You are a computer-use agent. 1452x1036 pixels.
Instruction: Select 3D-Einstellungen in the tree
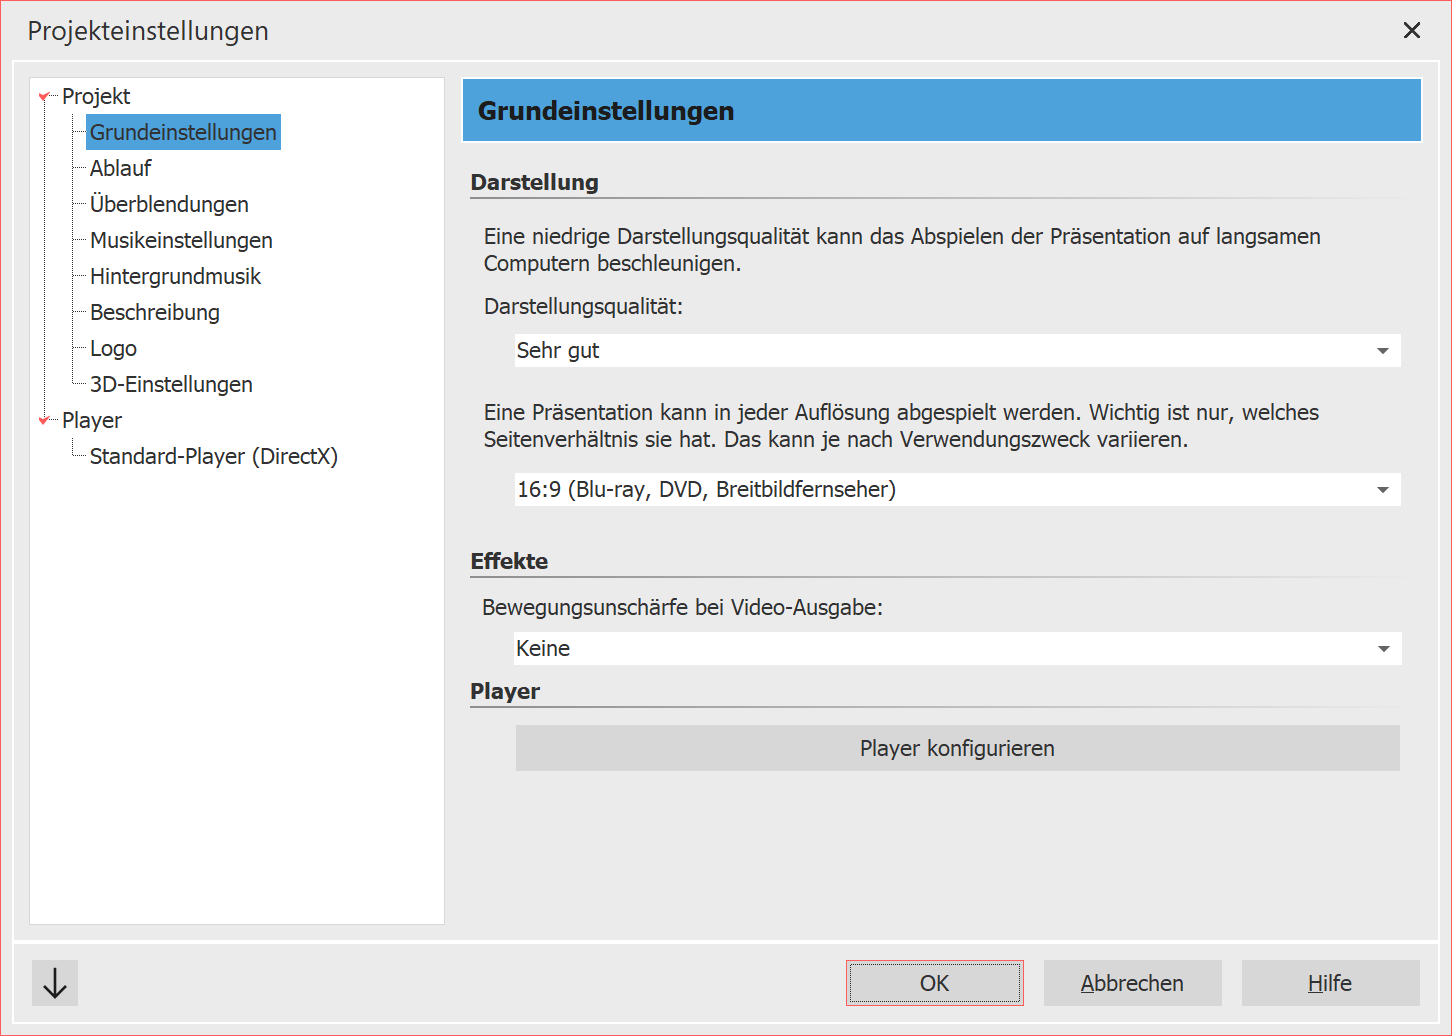point(171,384)
